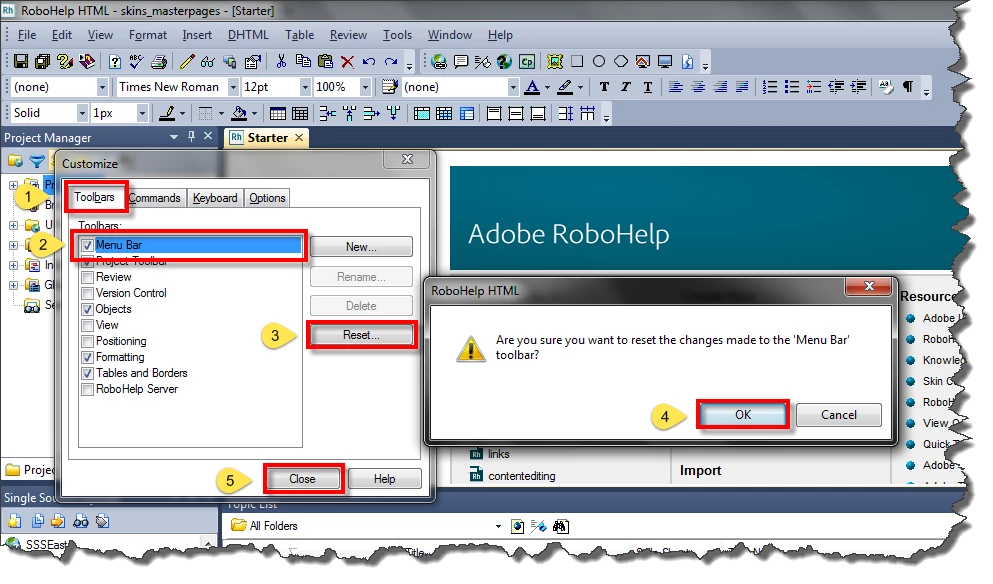
Task: Click the Save All icon
Action: tap(42, 61)
